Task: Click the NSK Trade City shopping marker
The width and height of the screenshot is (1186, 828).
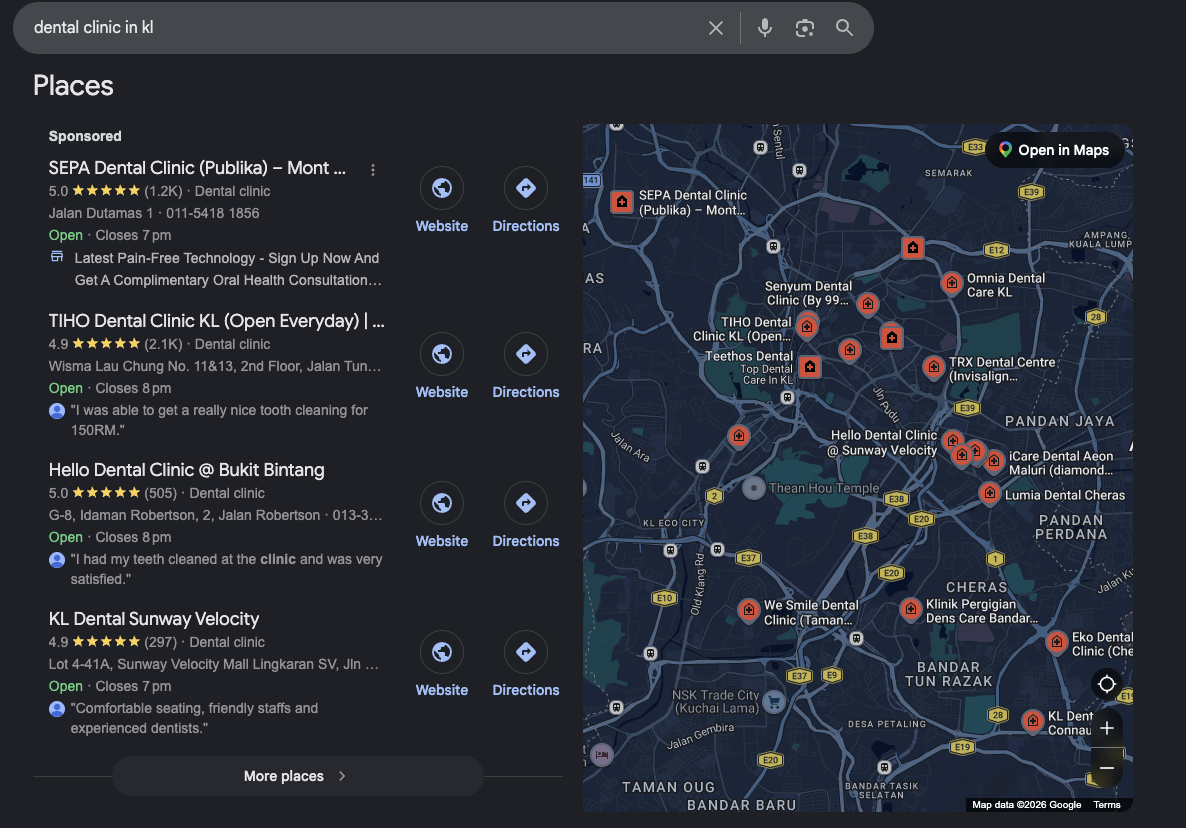Action: [773, 702]
